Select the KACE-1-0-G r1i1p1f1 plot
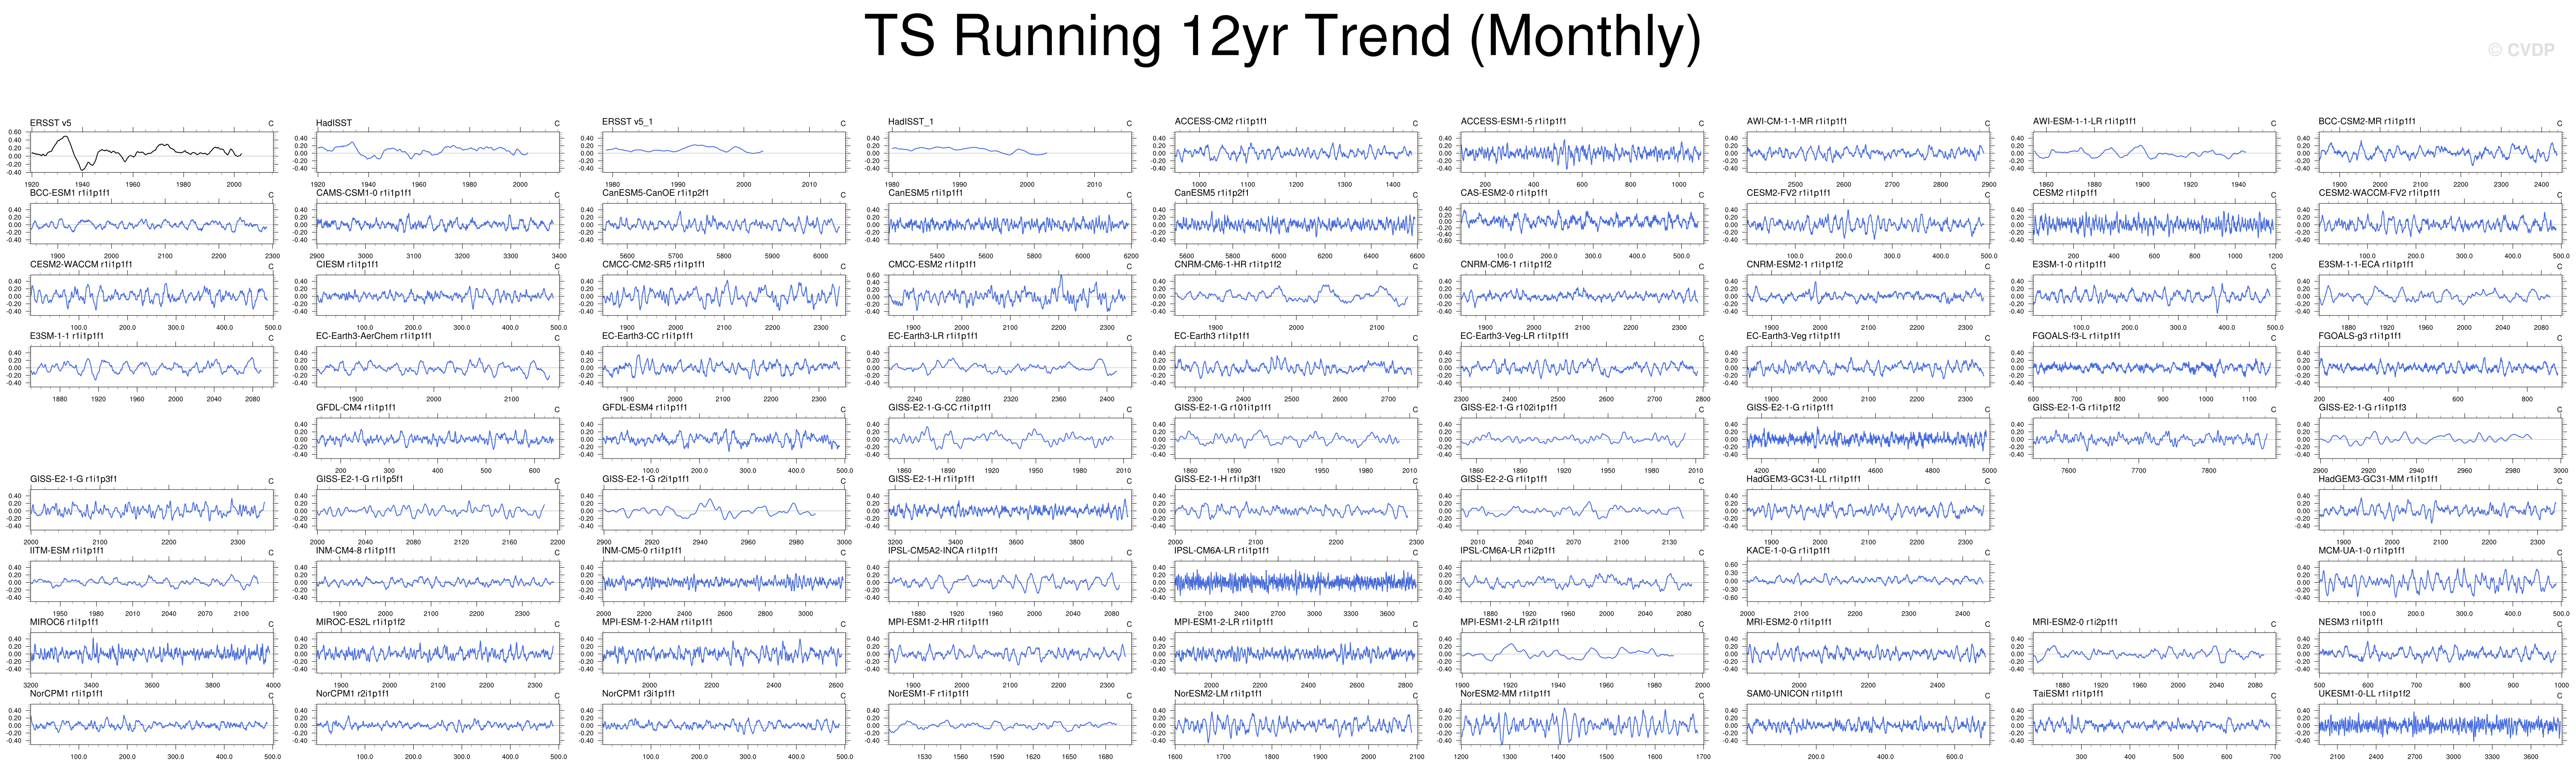This screenshot has height=772, width=2576. point(1868,582)
